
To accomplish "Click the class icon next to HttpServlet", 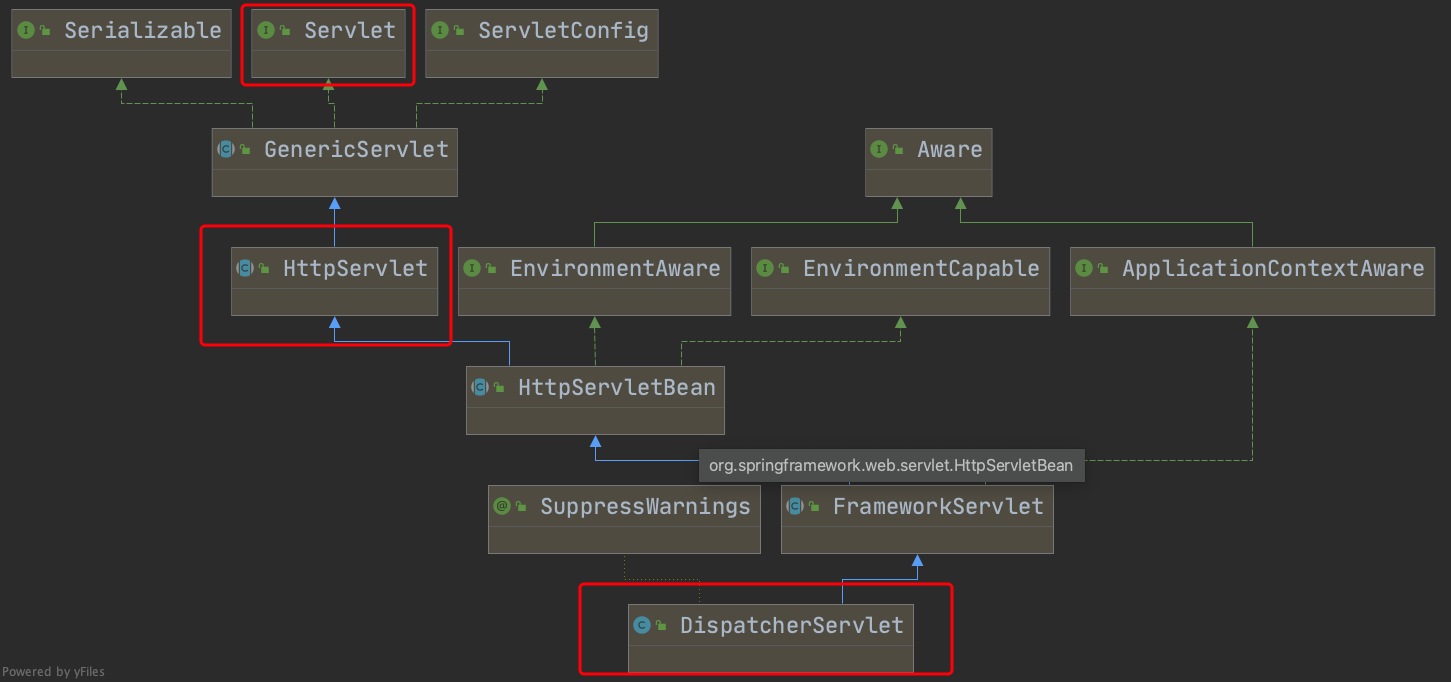I will click(245, 268).
